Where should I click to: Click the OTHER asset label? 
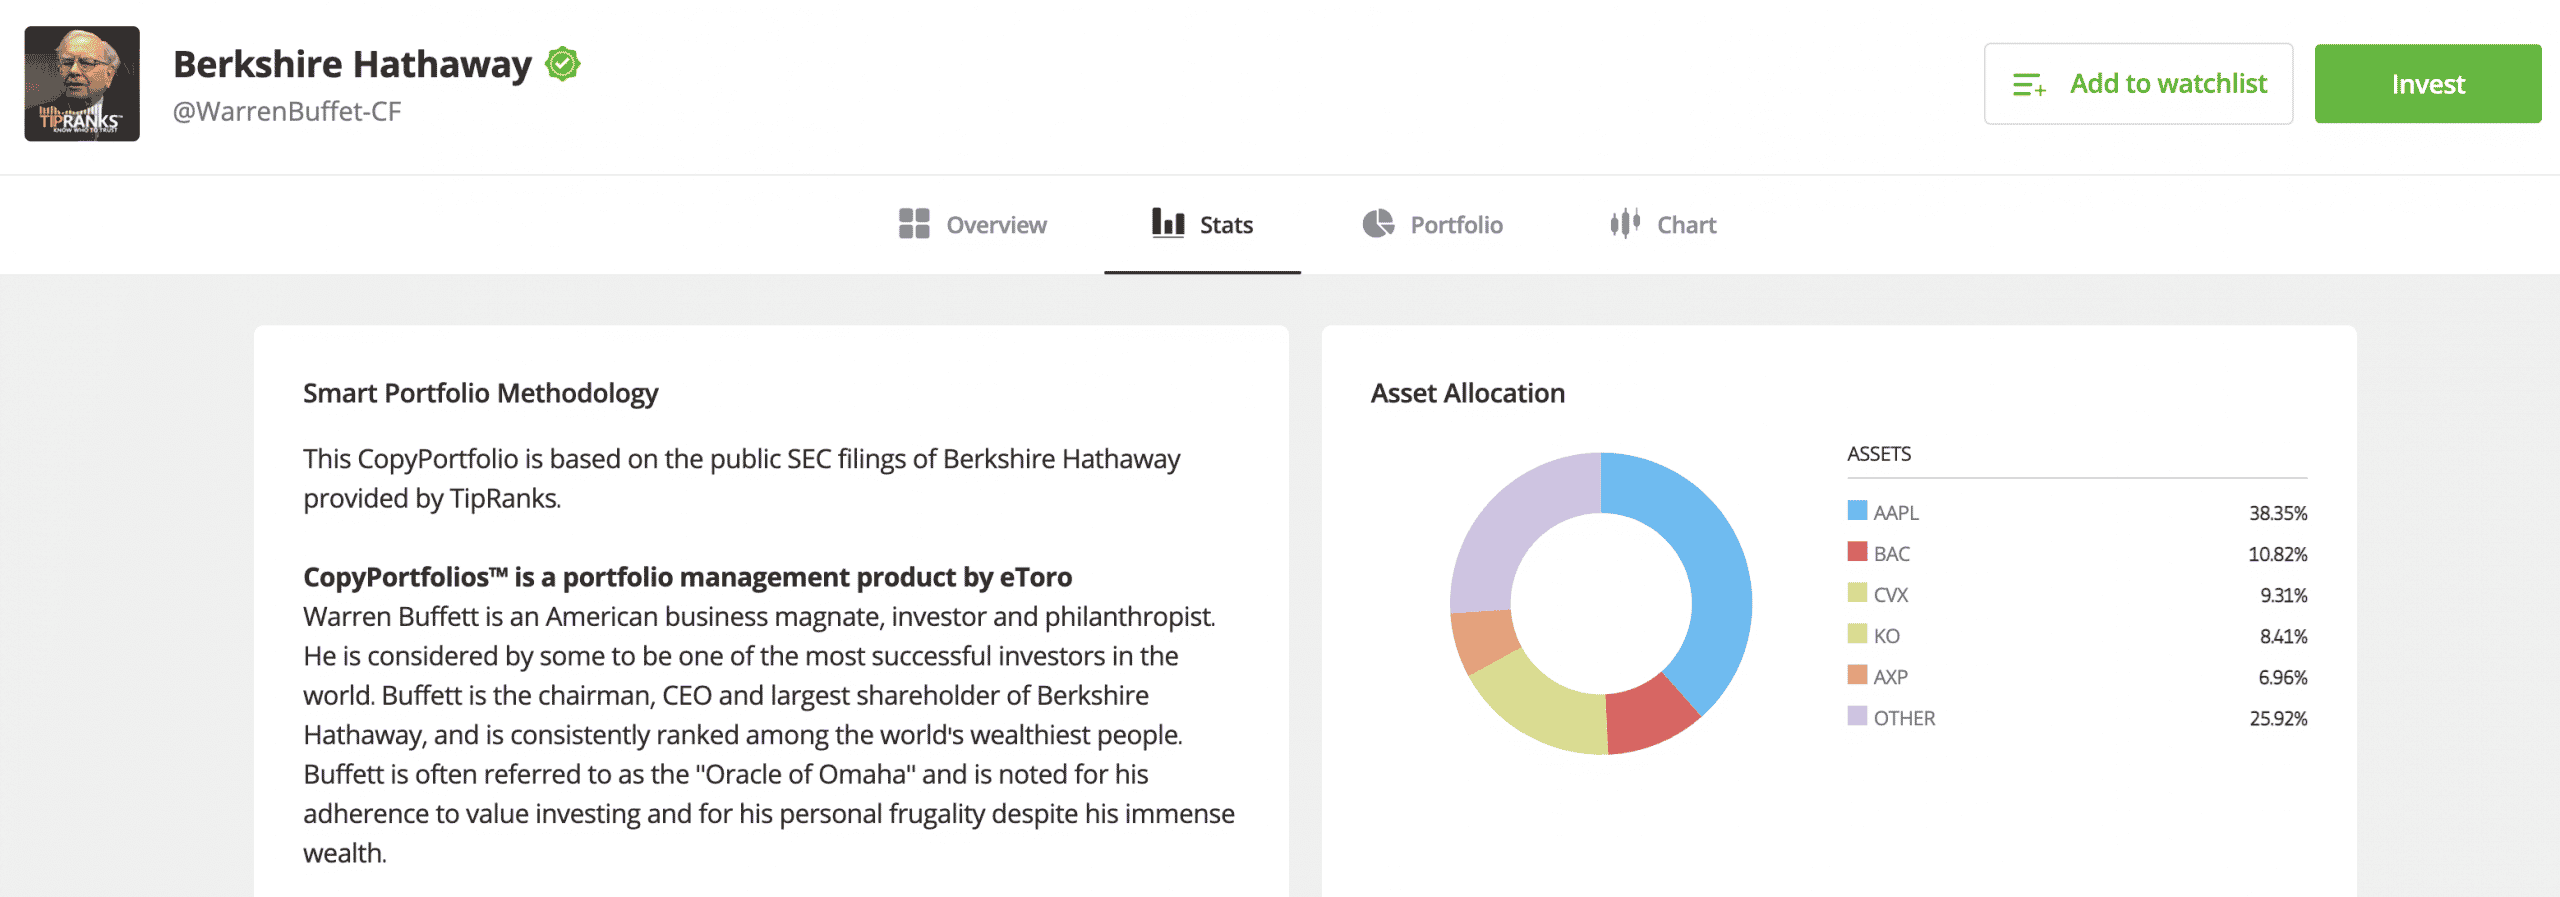click(x=1905, y=718)
